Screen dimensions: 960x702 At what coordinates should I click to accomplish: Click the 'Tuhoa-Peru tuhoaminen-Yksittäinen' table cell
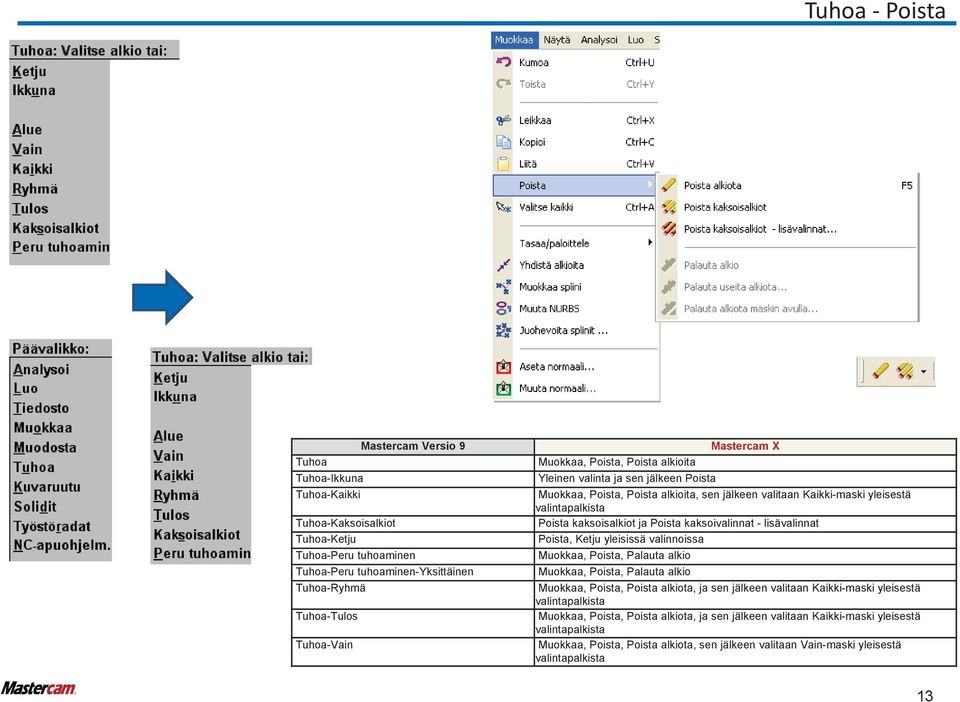tap(413, 572)
